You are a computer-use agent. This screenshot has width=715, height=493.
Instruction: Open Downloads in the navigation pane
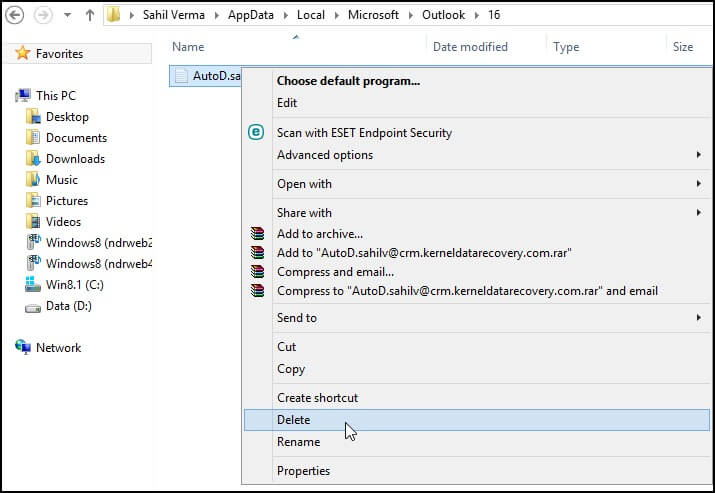click(75, 159)
